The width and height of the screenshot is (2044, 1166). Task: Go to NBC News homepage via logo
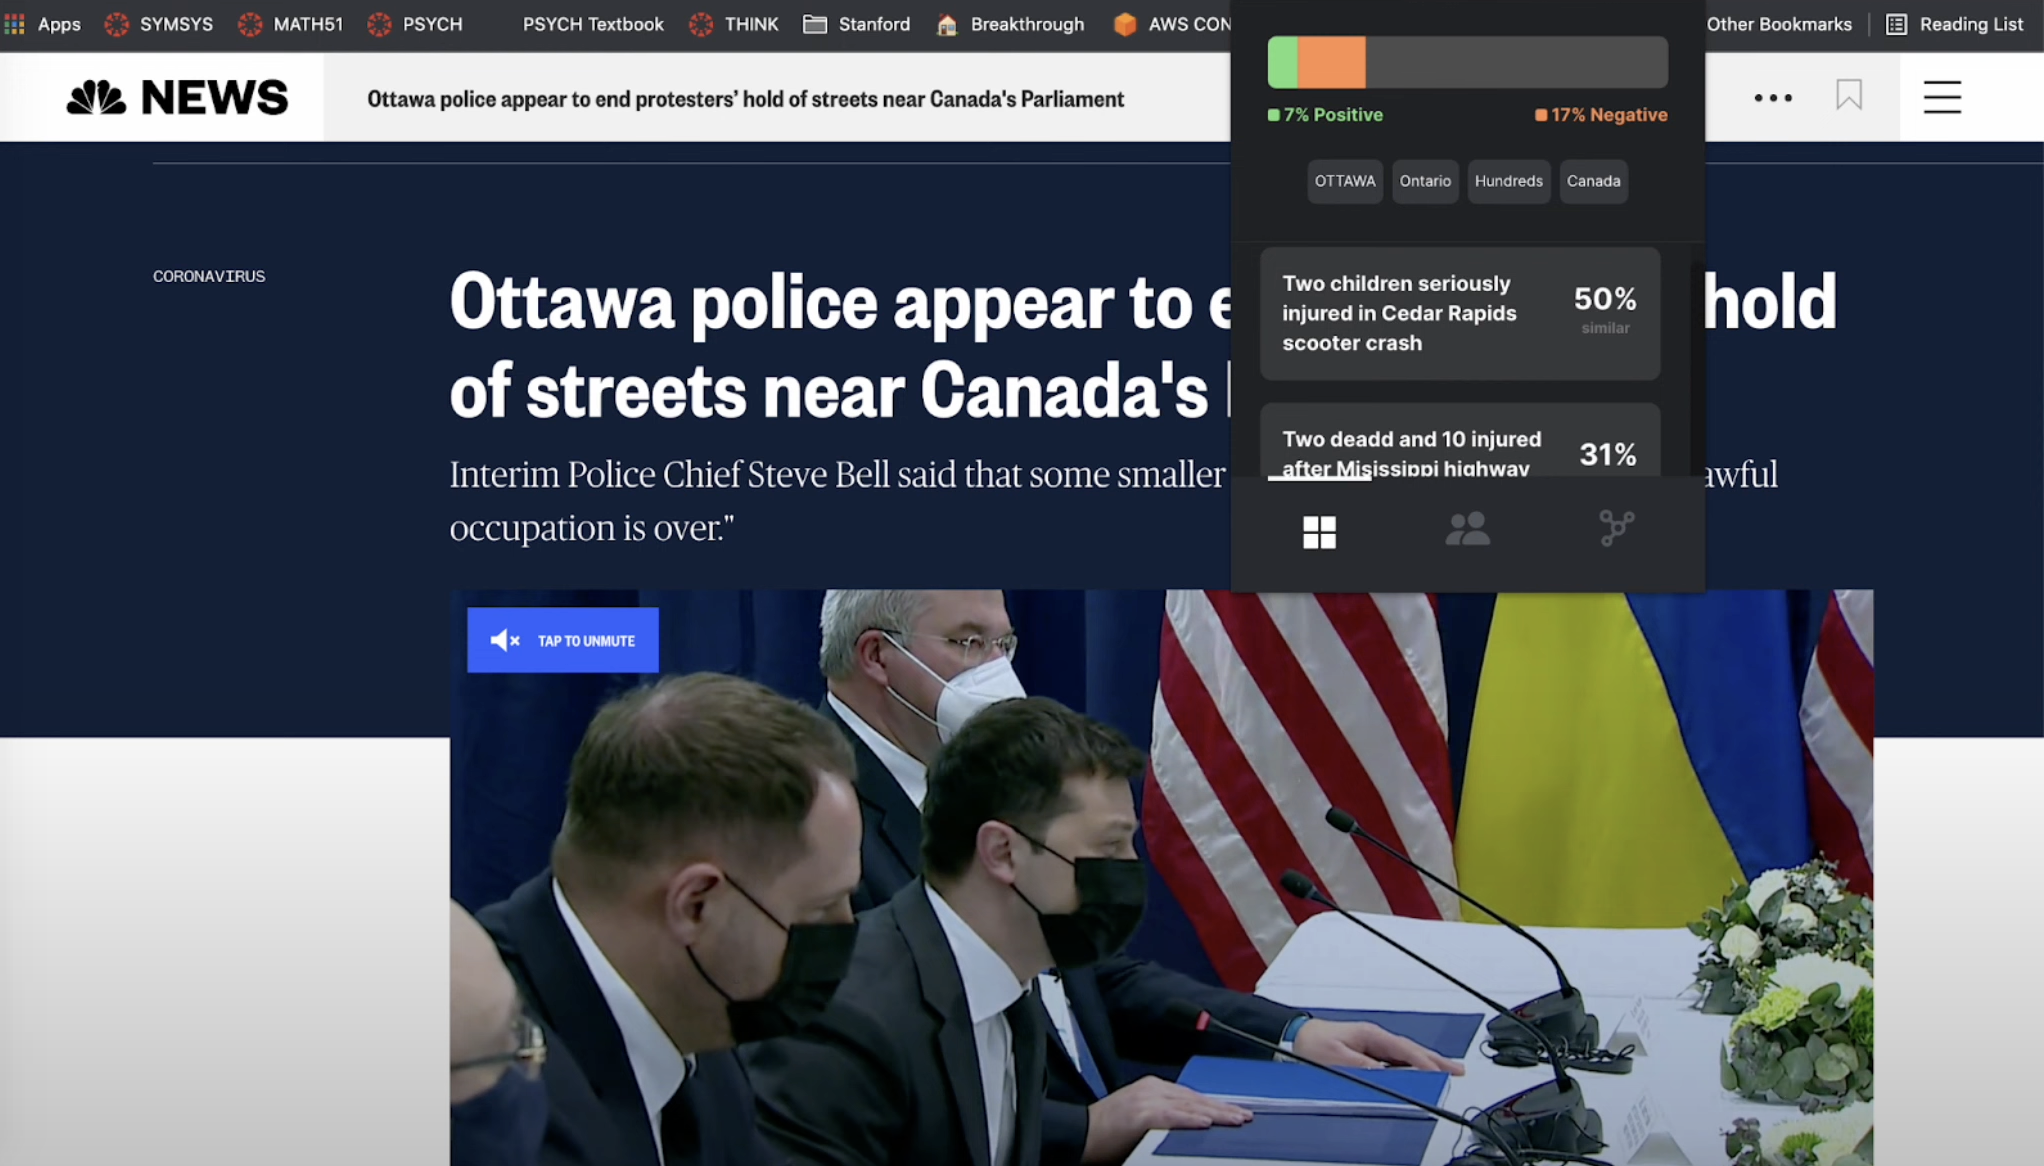(177, 97)
